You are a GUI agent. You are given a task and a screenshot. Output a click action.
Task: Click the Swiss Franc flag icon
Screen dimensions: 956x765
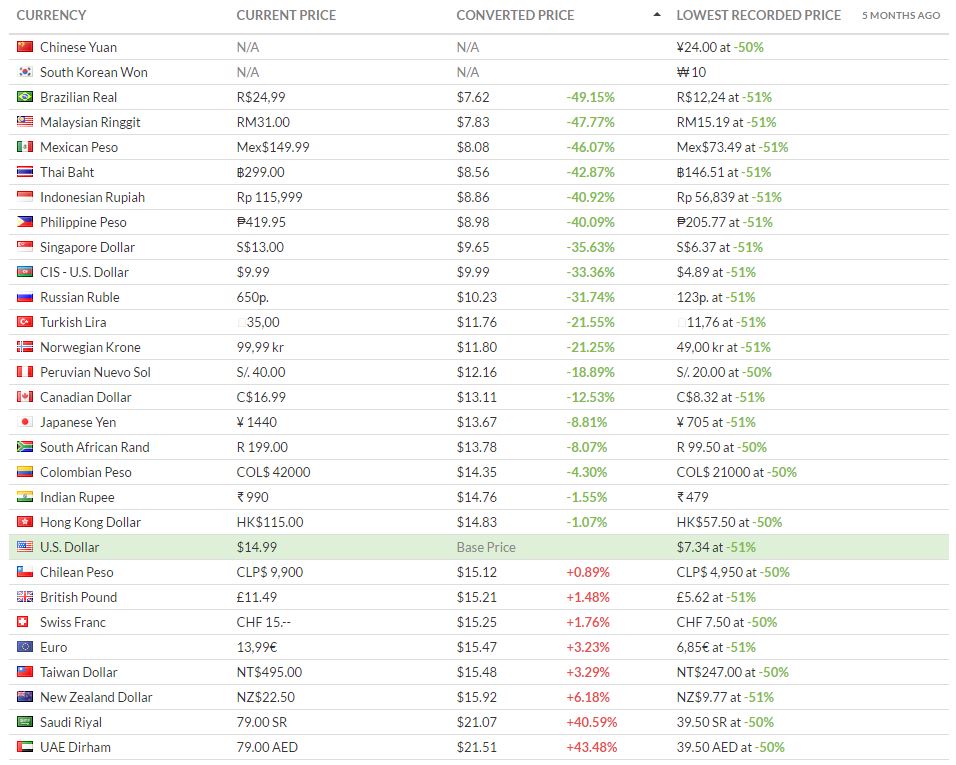[x=25, y=622]
